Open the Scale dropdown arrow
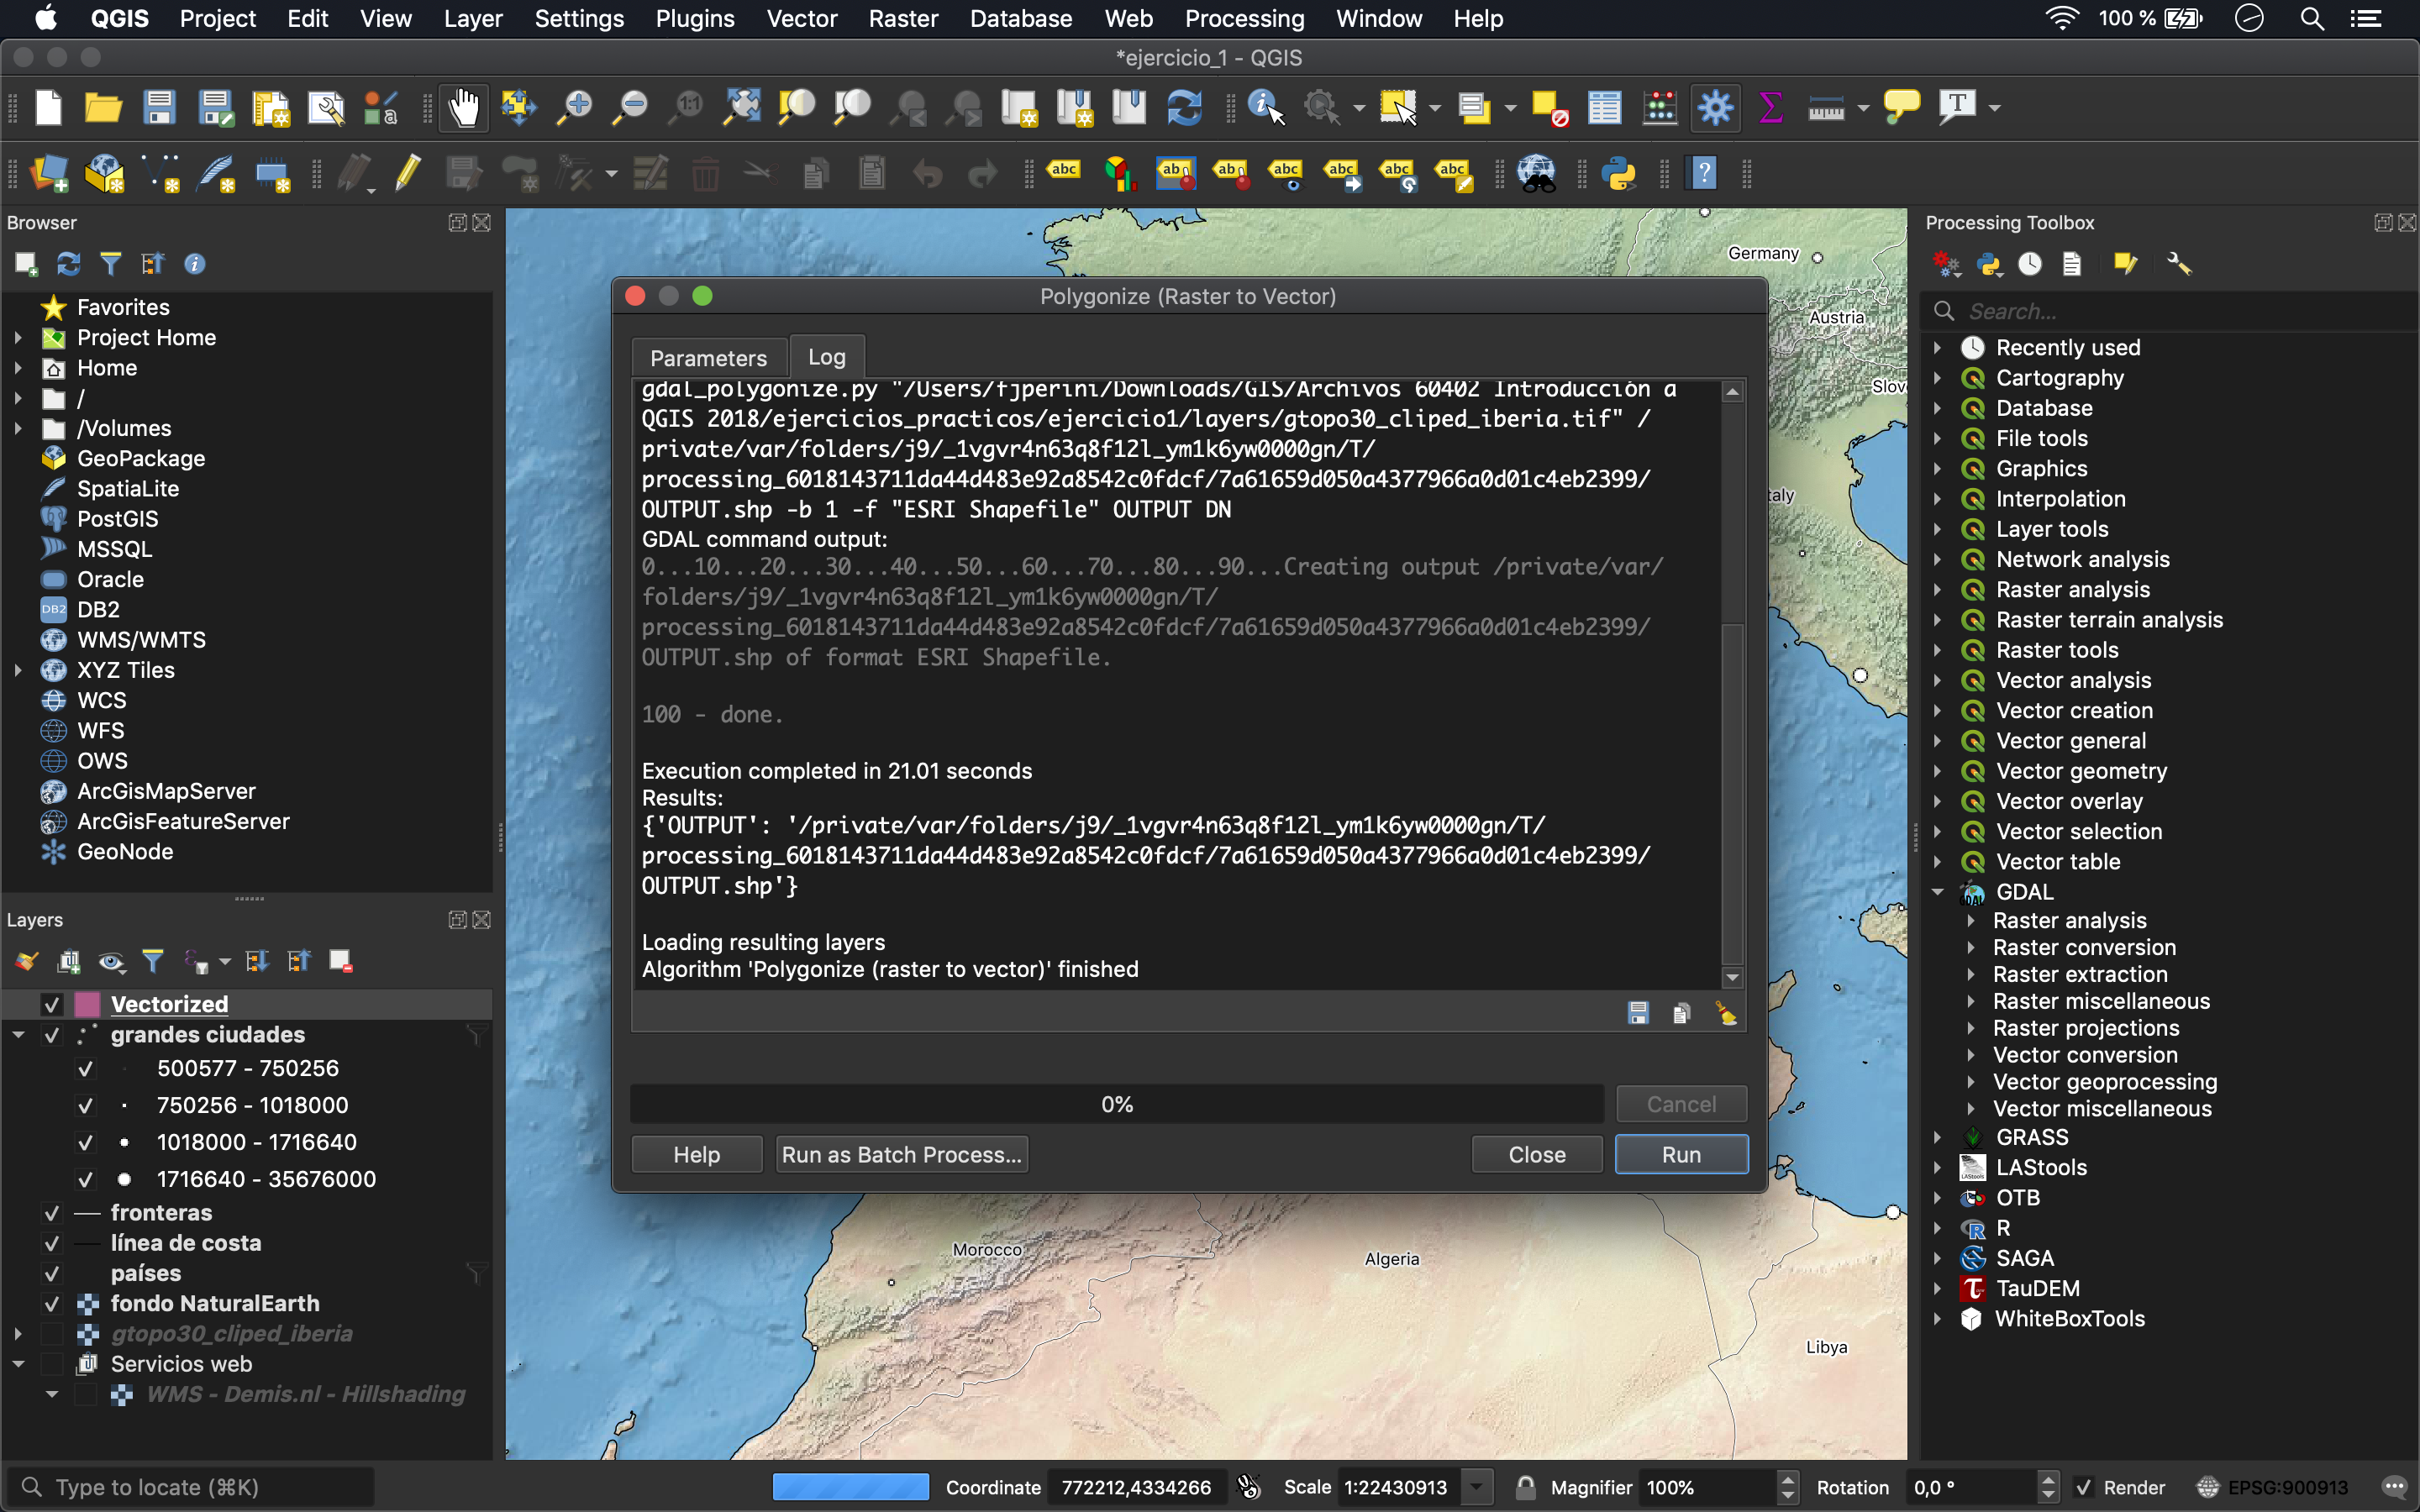Image resolution: width=2420 pixels, height=1512 pixels. point(1477,1487)
